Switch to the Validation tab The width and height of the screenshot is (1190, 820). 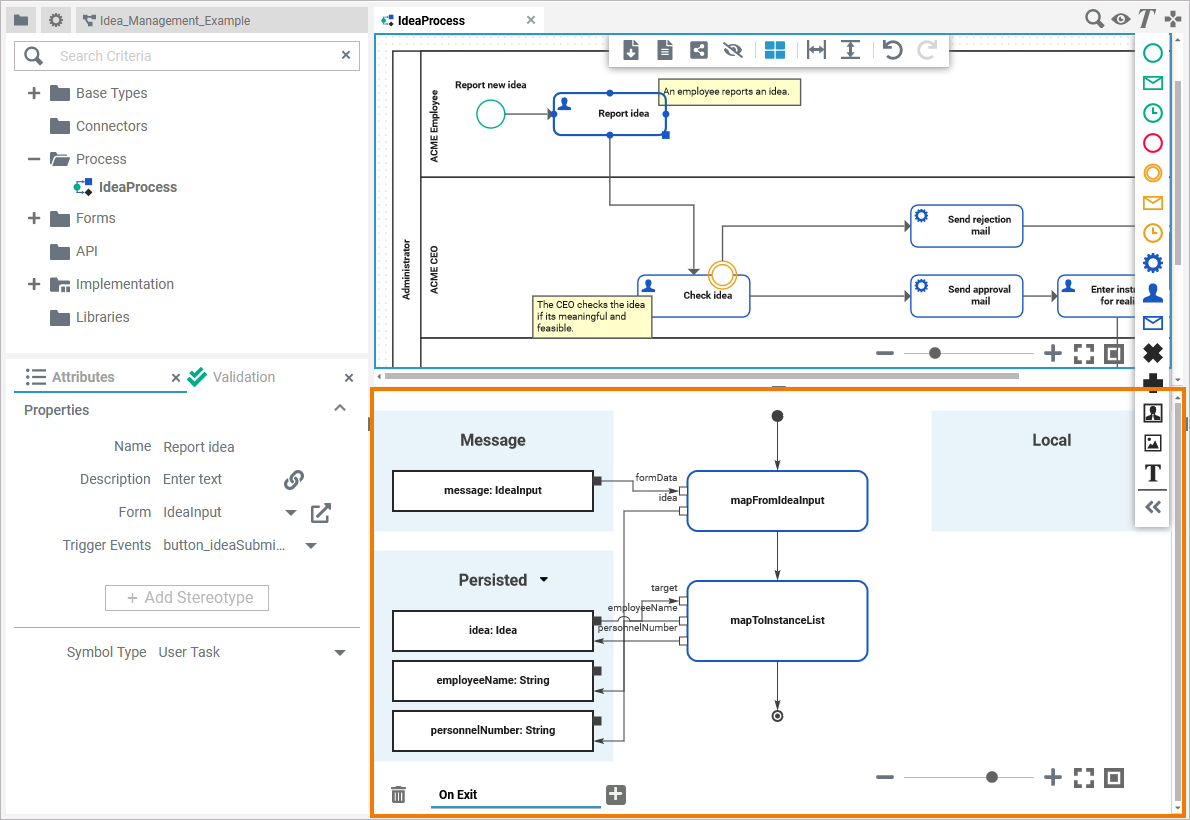coord(243,377)
